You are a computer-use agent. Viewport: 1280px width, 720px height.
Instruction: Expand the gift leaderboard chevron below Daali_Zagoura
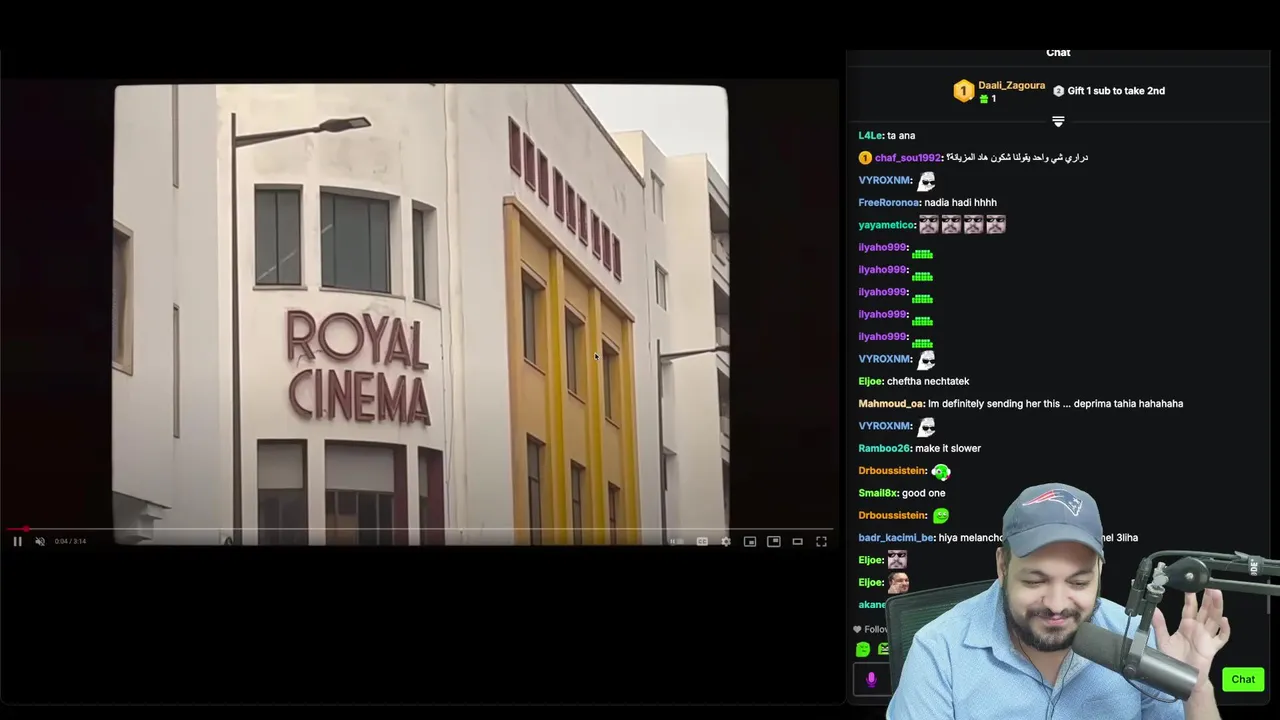[x=1058, y=121]
